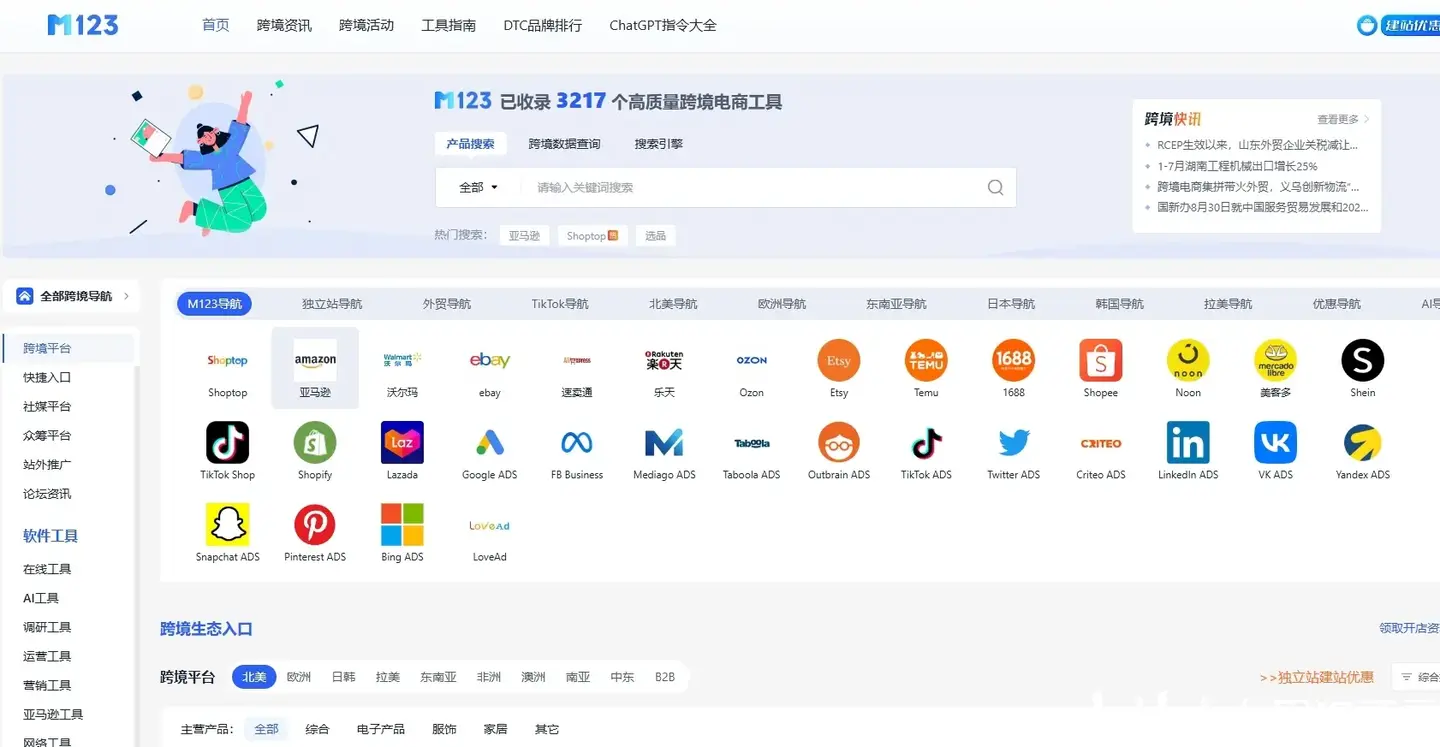This screenshot has height=747, width=1440.
Task: Open the TikTok Shop icon
Action: point(227,443)
